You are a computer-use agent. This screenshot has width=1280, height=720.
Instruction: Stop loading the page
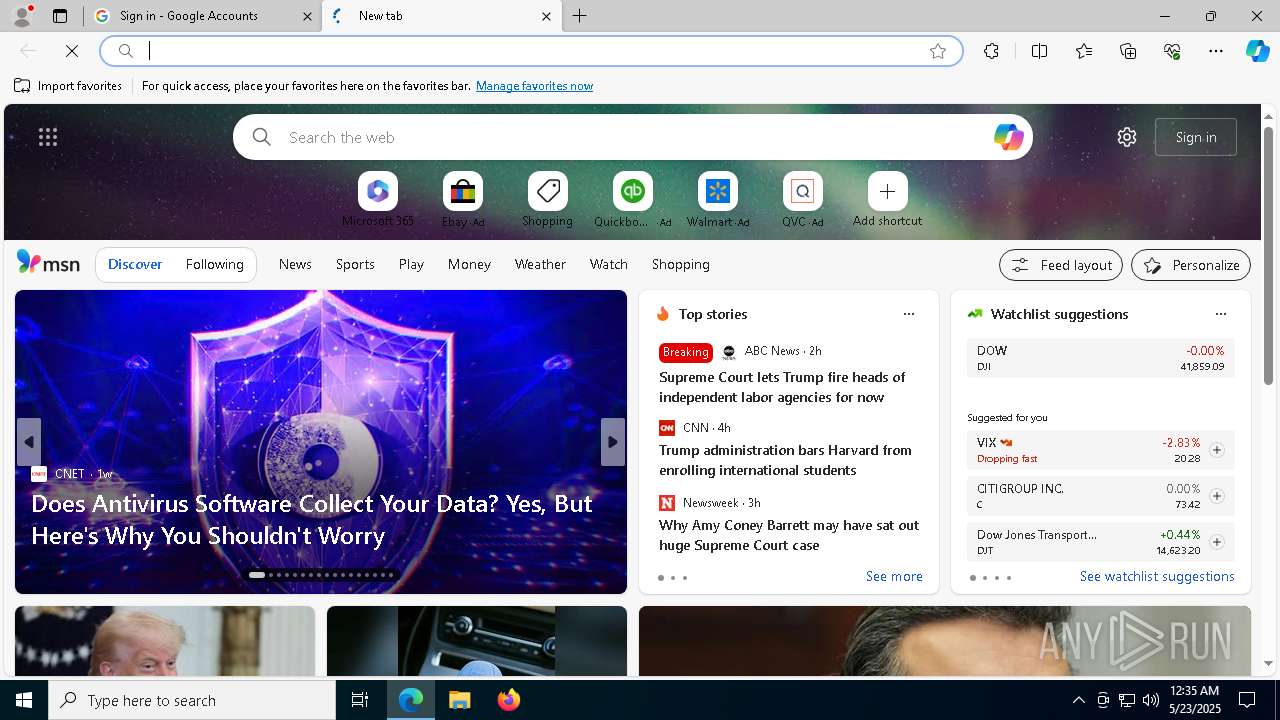[72, 51]
